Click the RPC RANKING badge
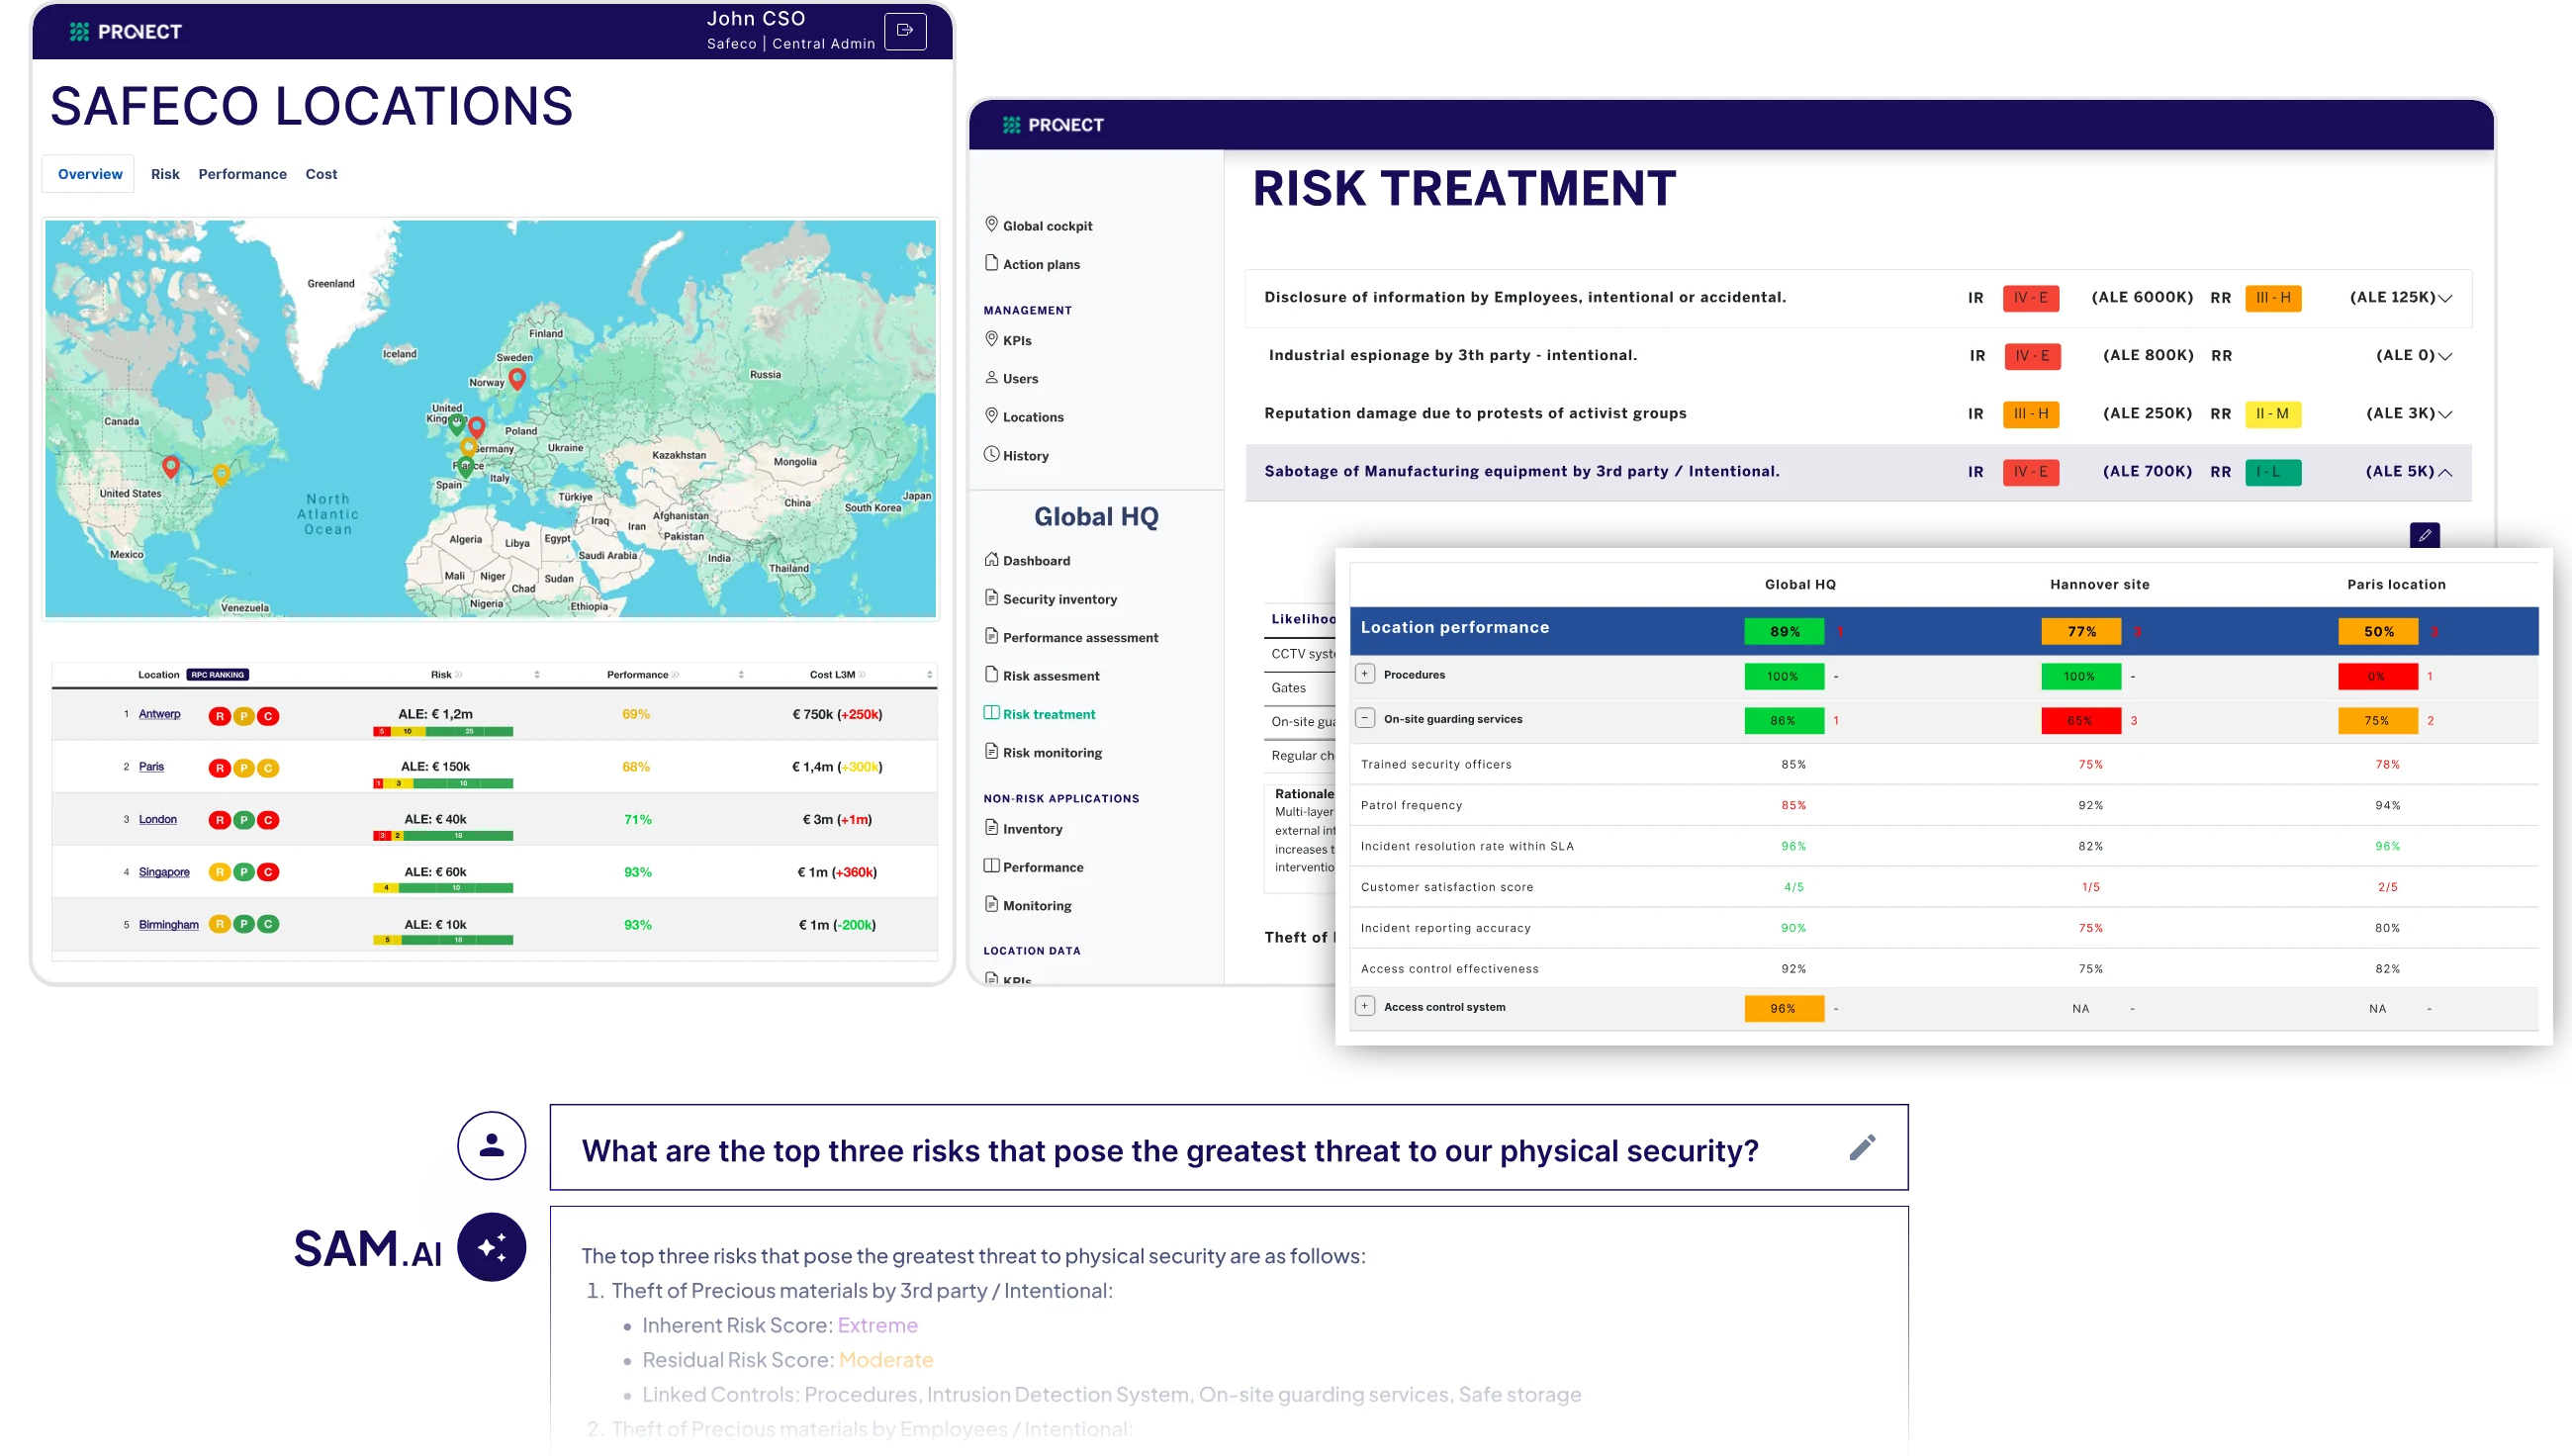The width and height of the screenshot is (2572, 1456). pos(217,675)
